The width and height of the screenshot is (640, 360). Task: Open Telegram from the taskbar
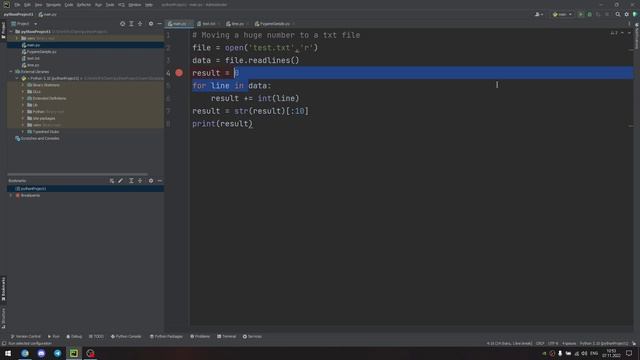click(x=58, y=353)
